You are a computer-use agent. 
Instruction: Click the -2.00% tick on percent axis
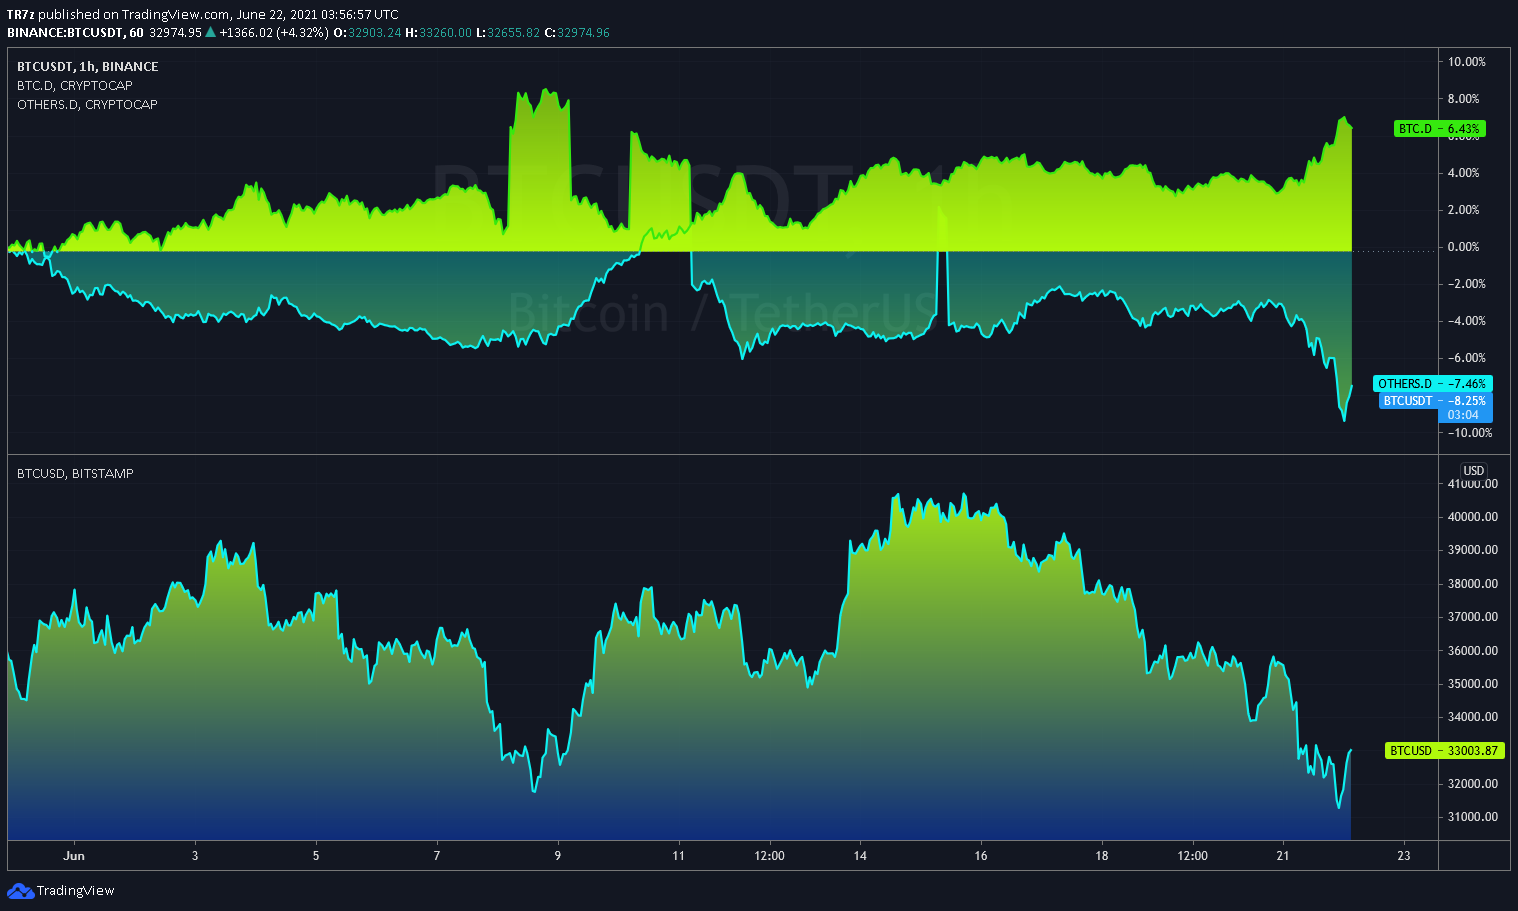pos(1466,284)
